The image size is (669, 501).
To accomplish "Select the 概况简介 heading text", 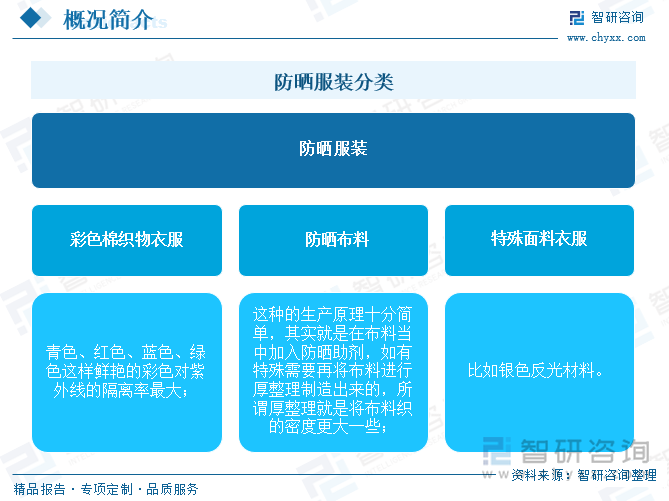I will click(108, 20).
